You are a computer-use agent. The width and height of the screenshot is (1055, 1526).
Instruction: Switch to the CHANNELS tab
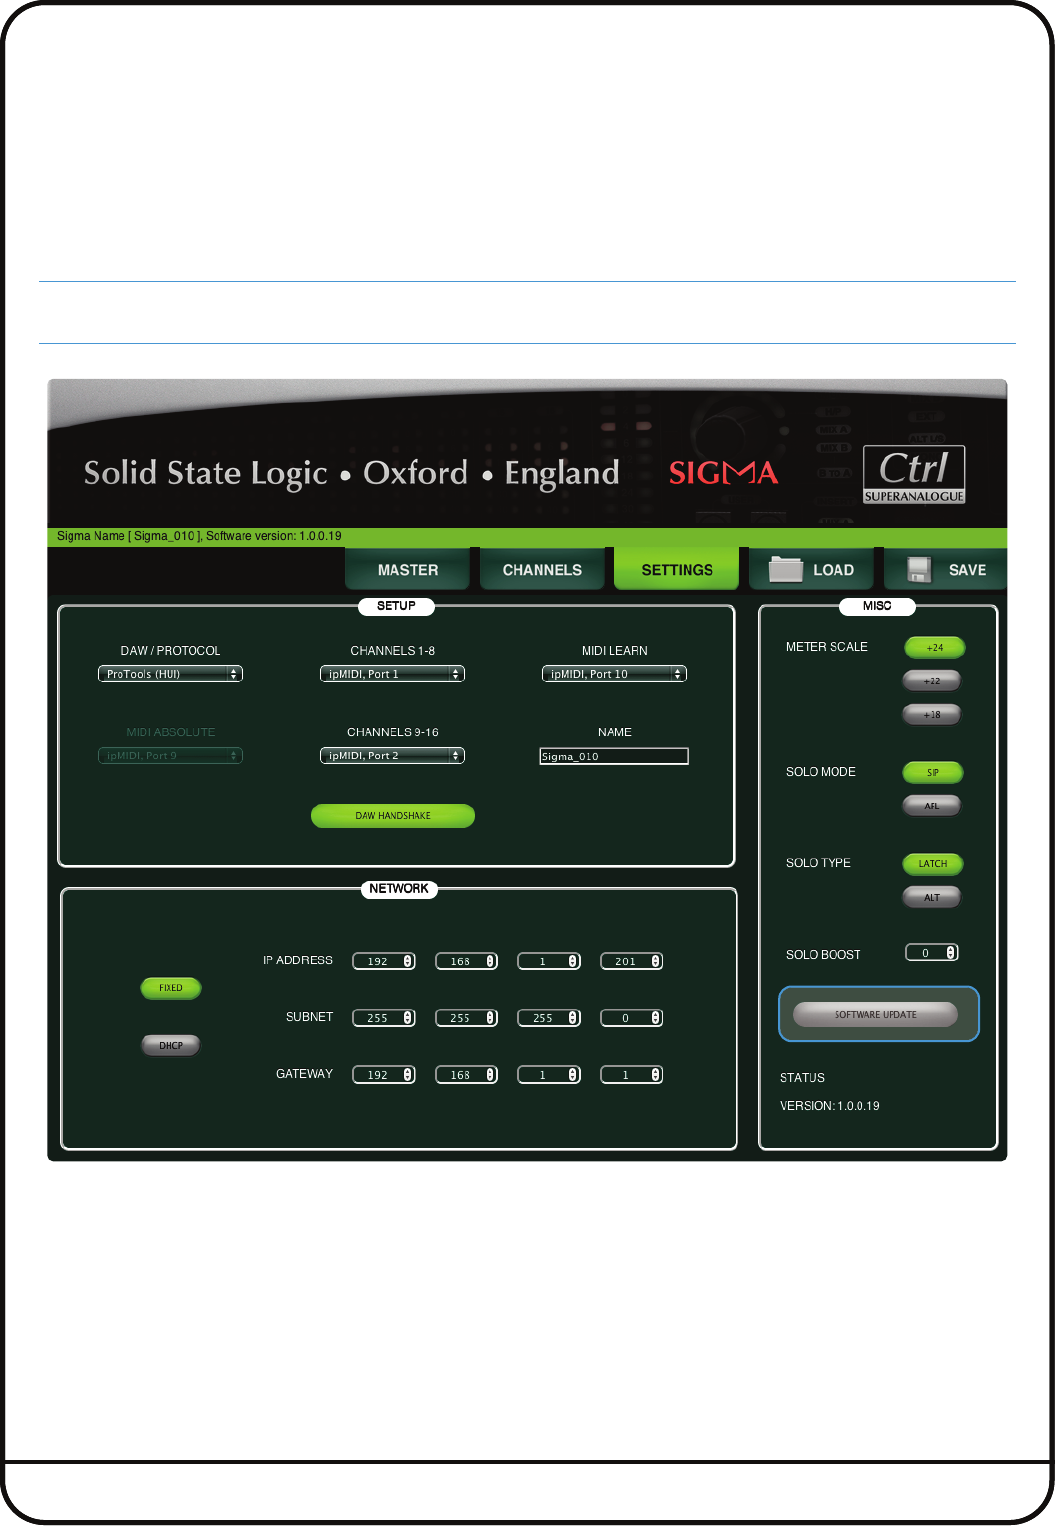(x=542, y=569)
